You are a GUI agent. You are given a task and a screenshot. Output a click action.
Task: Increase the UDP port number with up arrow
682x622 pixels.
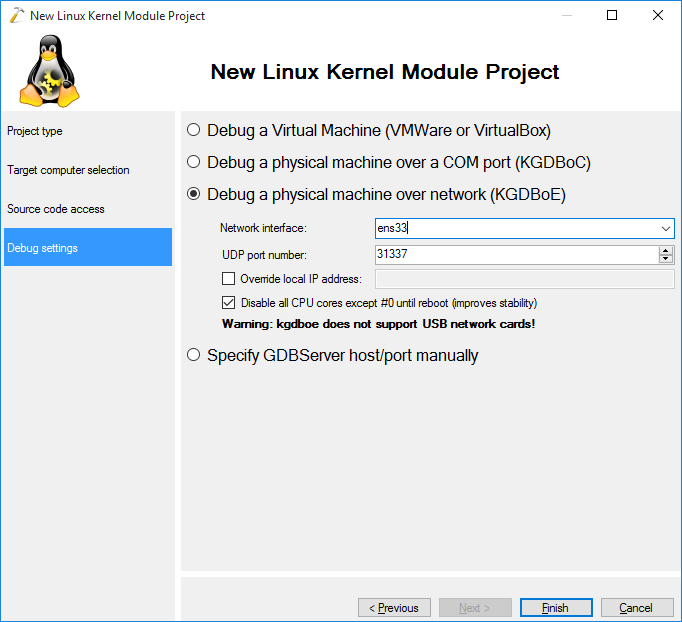point(665,251)
